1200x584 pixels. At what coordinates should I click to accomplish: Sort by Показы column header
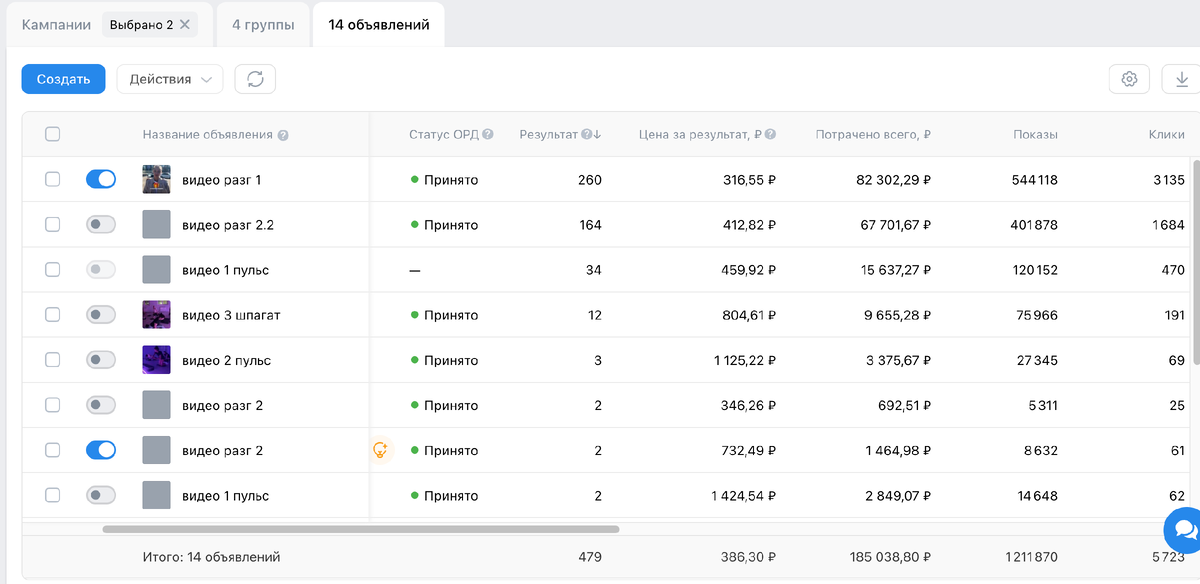point(1035,135)
